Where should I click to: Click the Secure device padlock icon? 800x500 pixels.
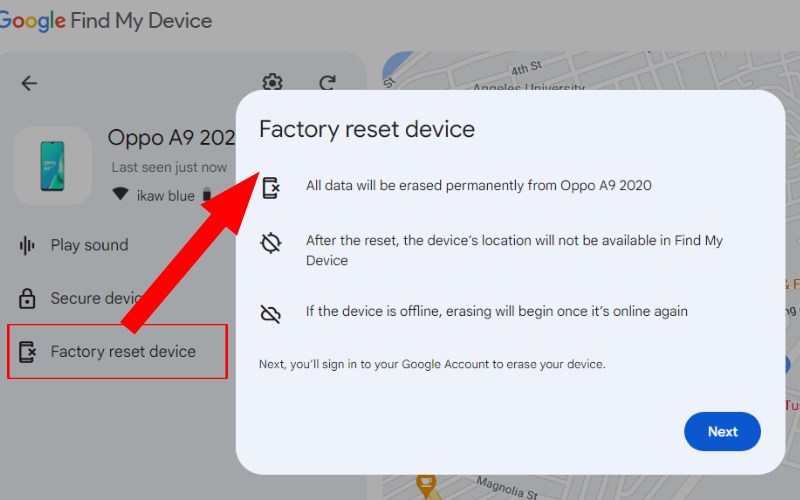pos(27,298)
